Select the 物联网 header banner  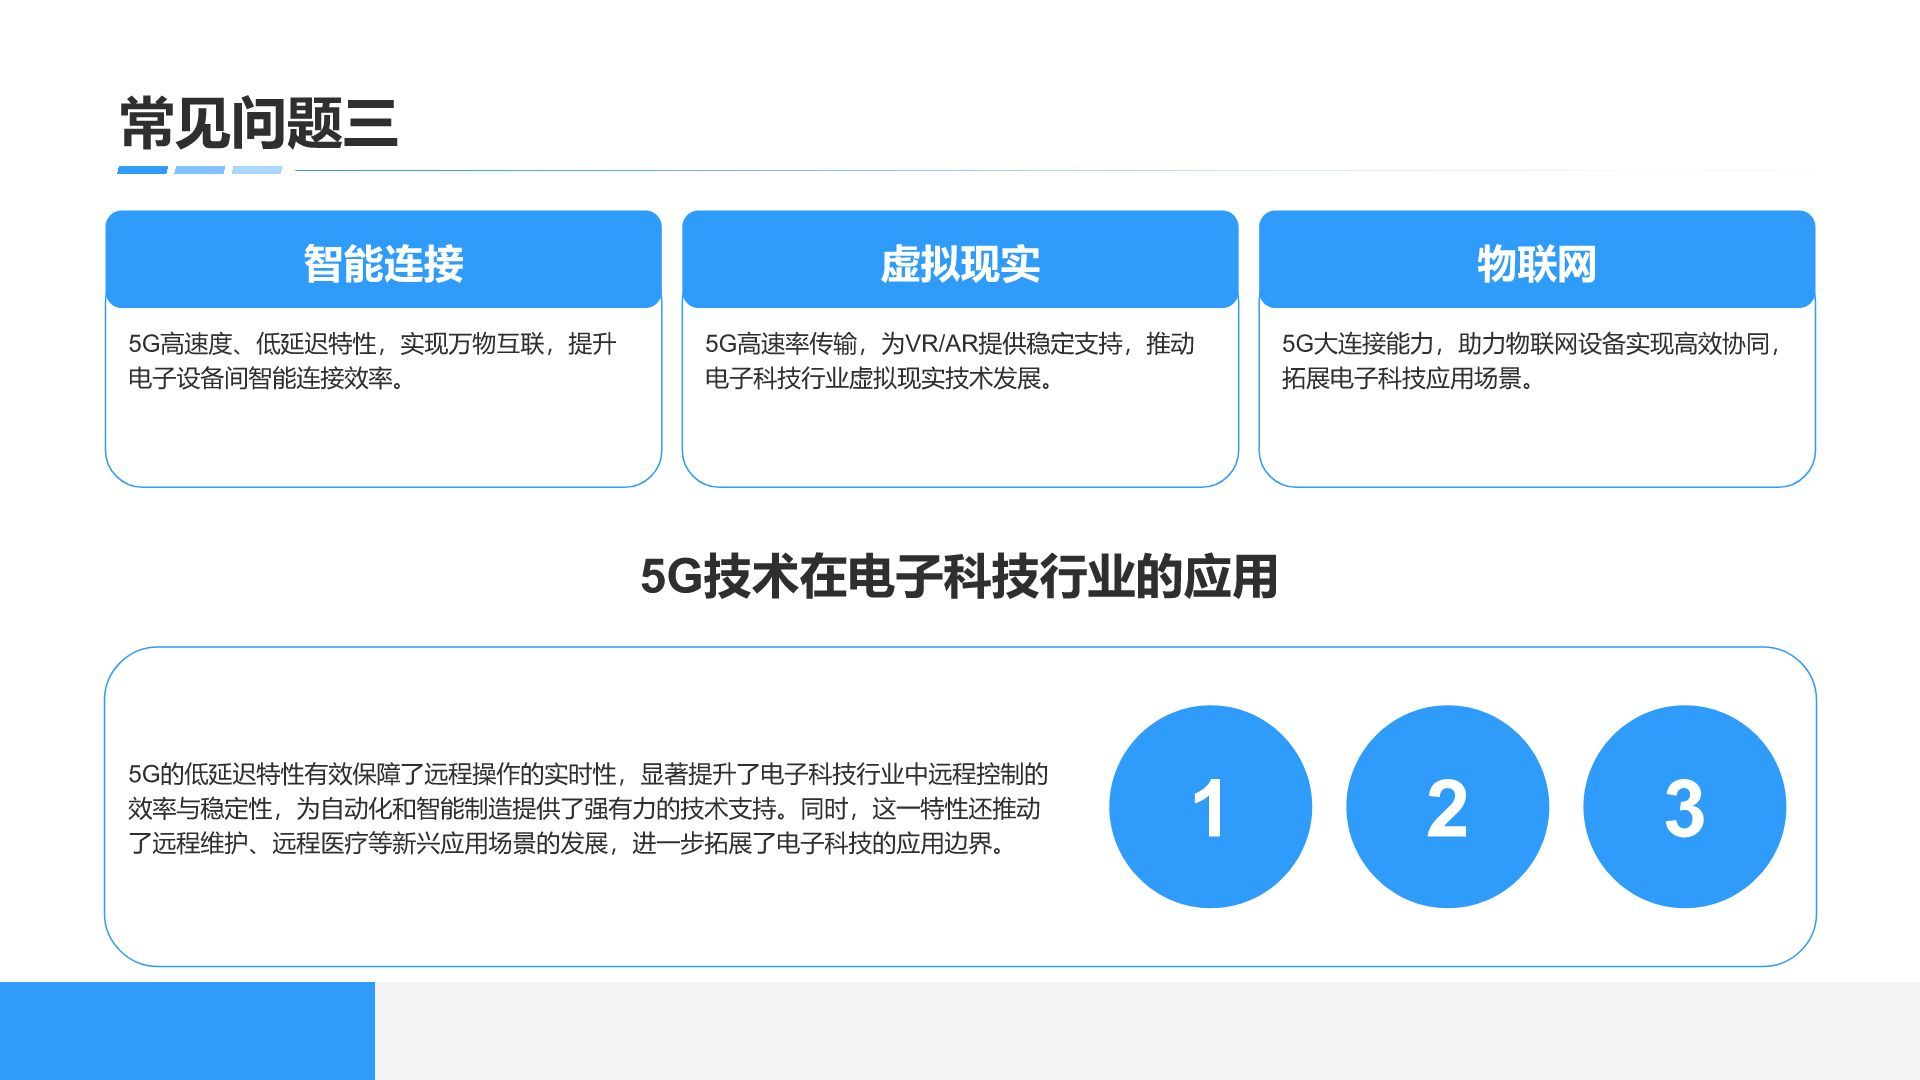pos(1537,259)
